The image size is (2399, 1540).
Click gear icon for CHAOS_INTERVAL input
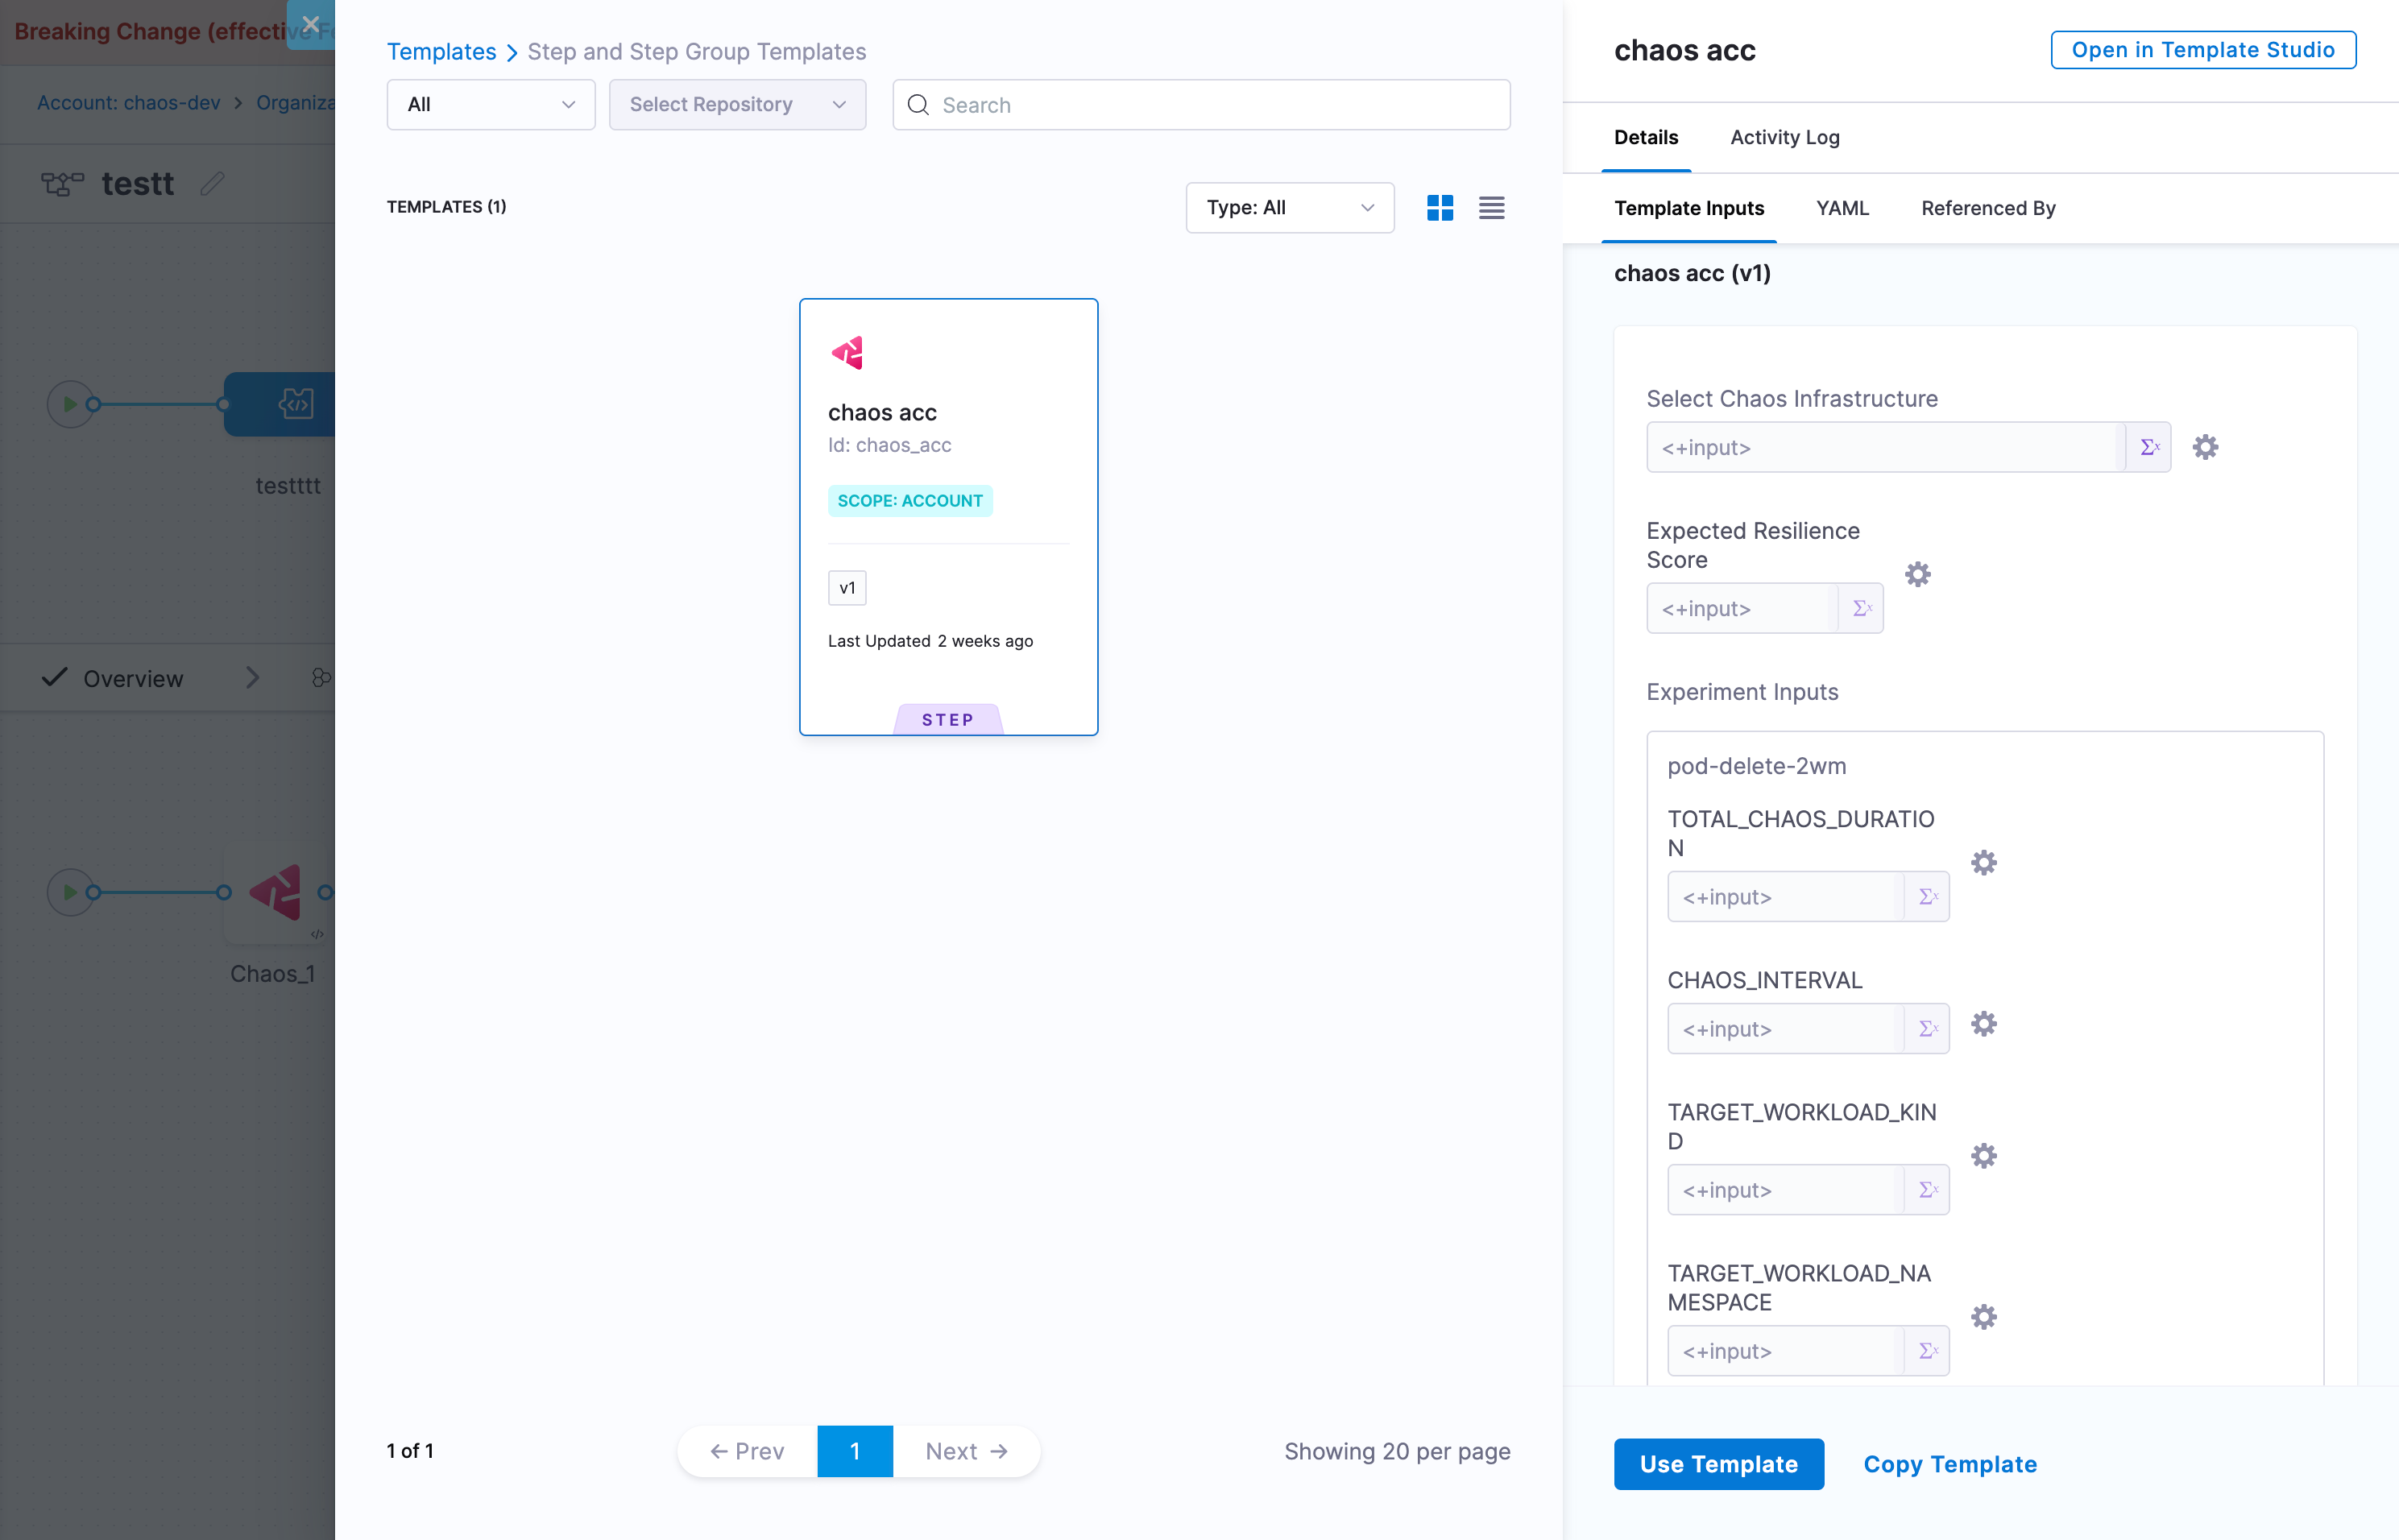pos(1983,1024)
